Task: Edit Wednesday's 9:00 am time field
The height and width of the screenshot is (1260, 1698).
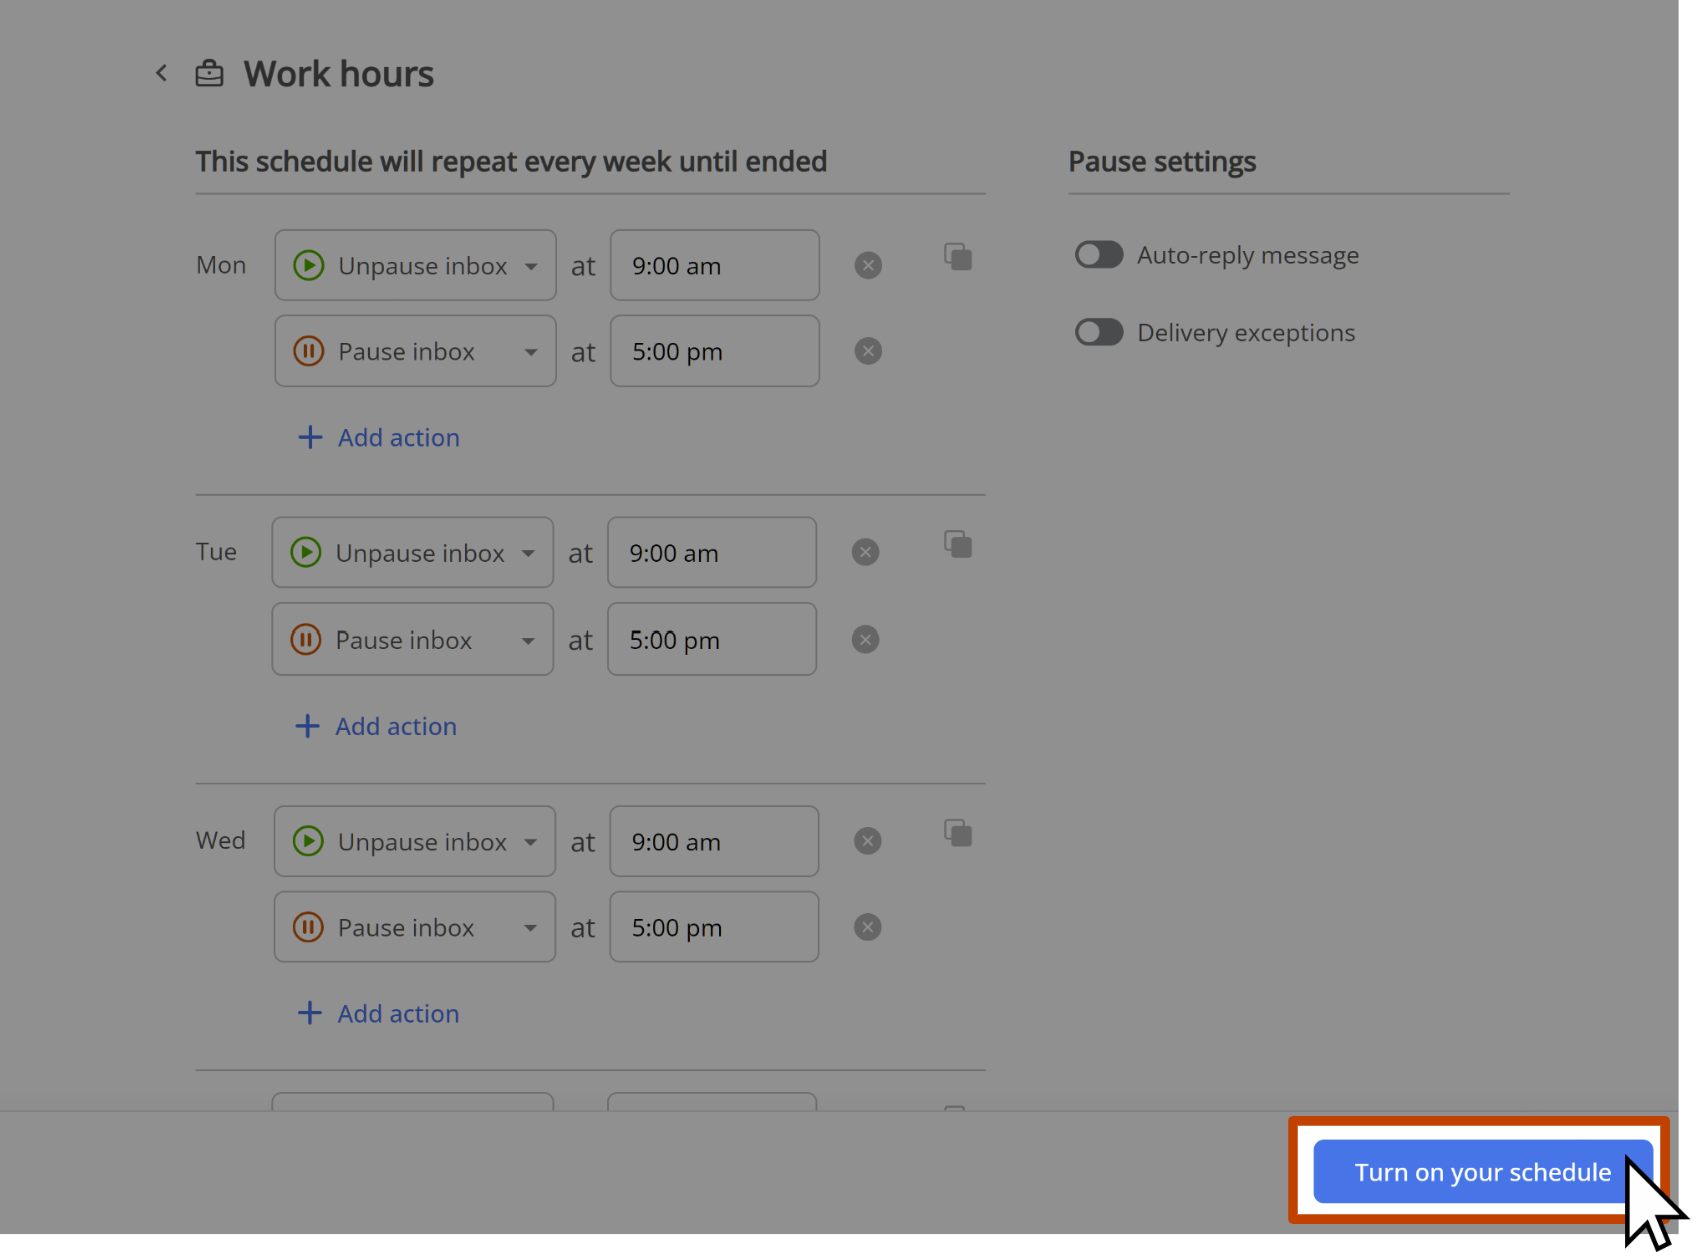Action: click(714, 842)
